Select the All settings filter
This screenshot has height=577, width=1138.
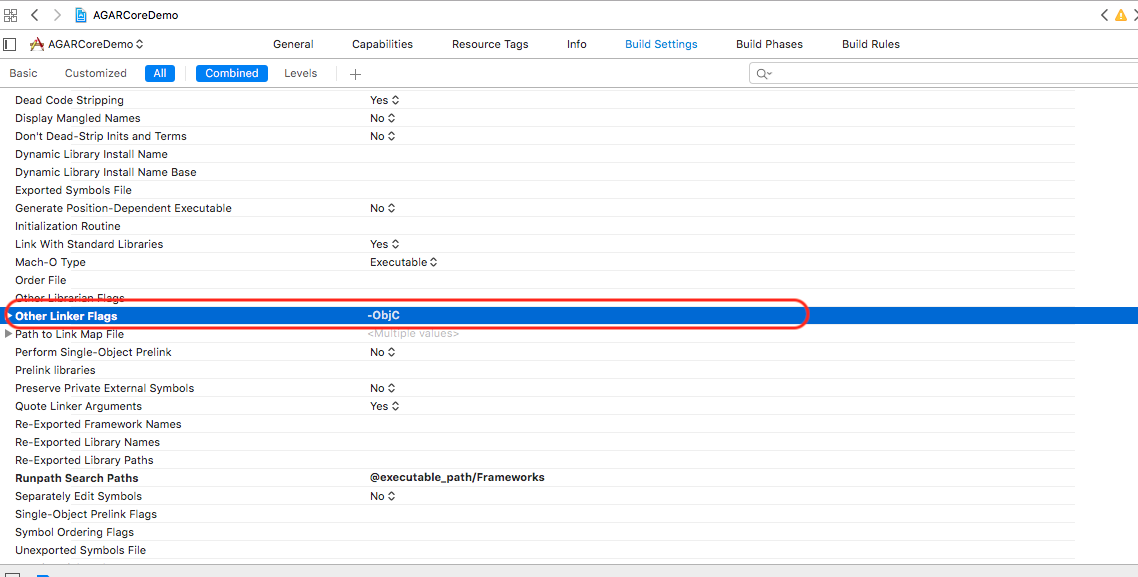160,73
